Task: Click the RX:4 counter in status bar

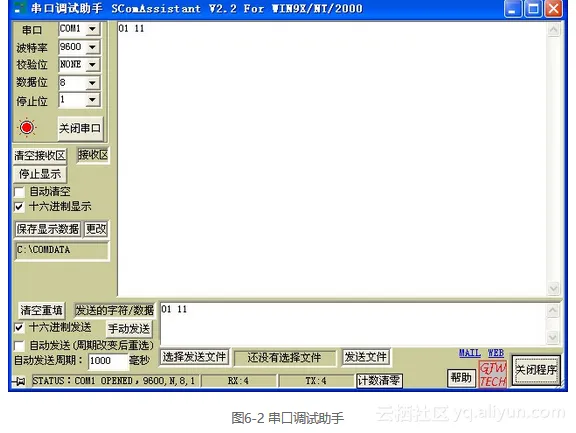Action: (x=238, y=381)
